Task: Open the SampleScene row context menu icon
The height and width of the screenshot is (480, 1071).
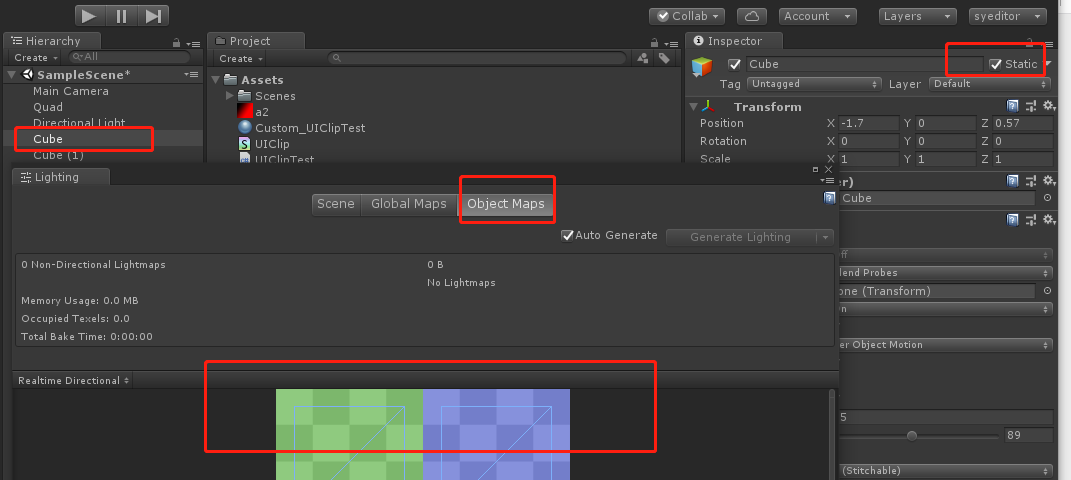Action: click(x=191, y=74)
